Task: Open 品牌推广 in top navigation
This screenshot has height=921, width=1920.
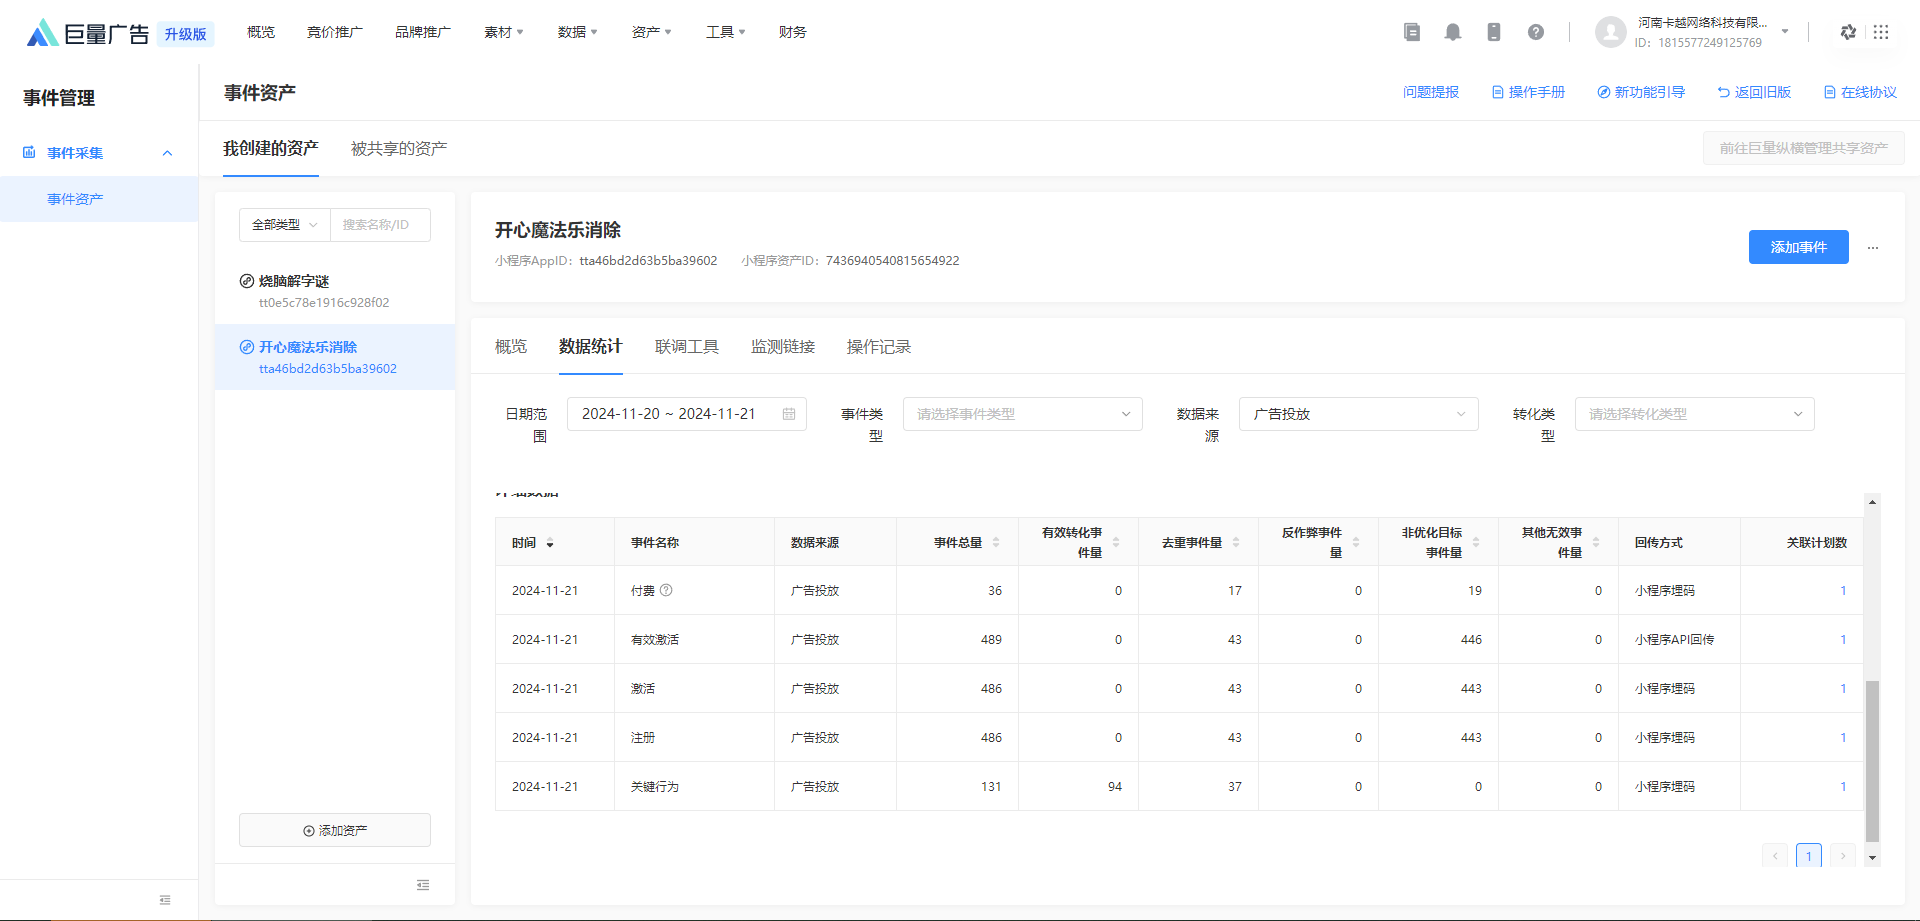Action: [423, 32]
